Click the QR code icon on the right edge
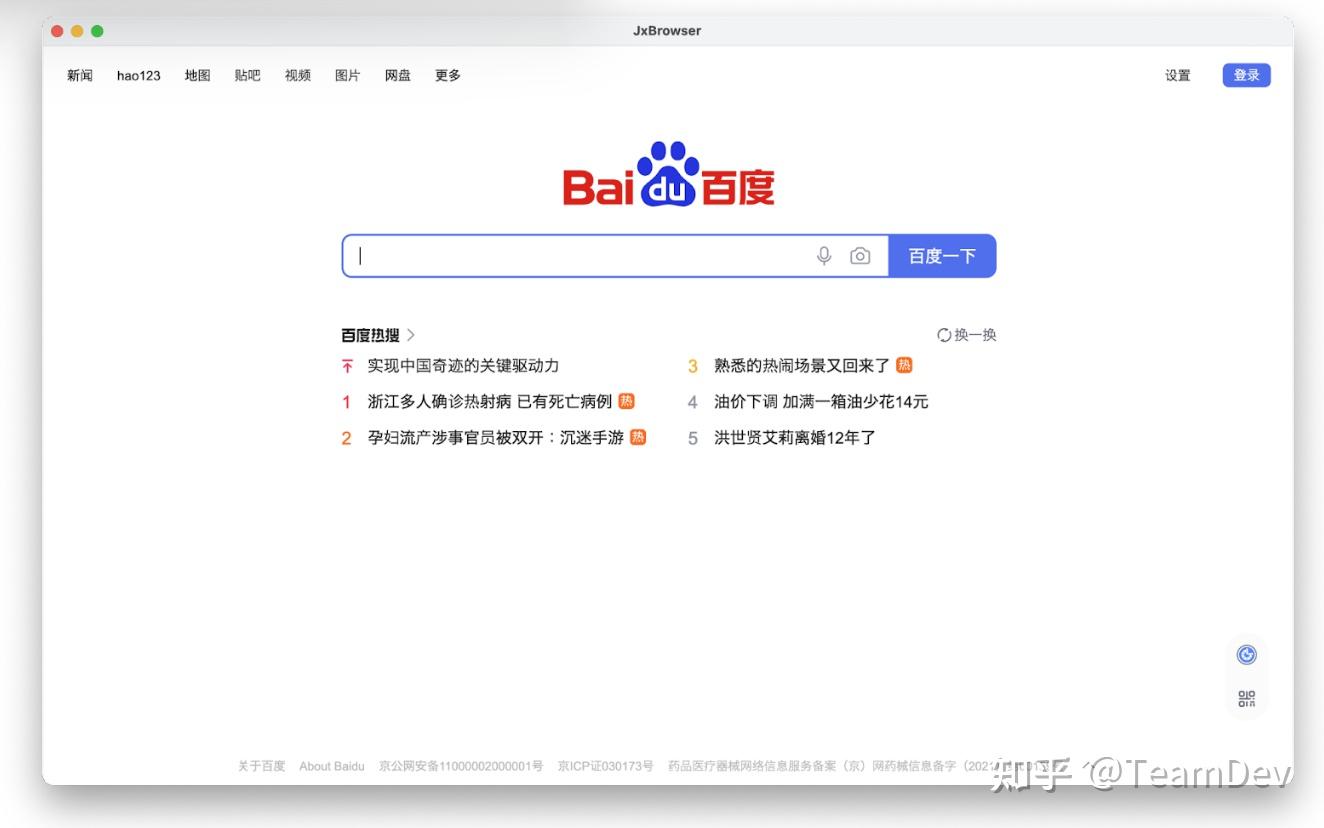1324x828 pixels. pos(1246,699)
